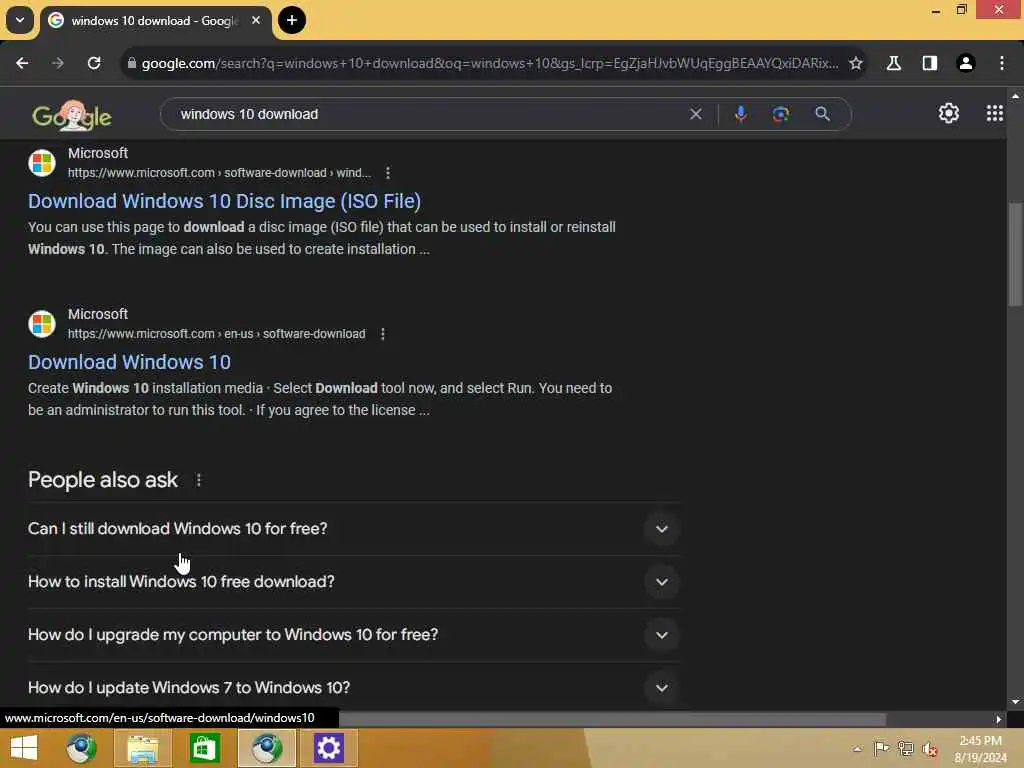Click the browser back arrow

pyautogui.click(x=22, y=63)
